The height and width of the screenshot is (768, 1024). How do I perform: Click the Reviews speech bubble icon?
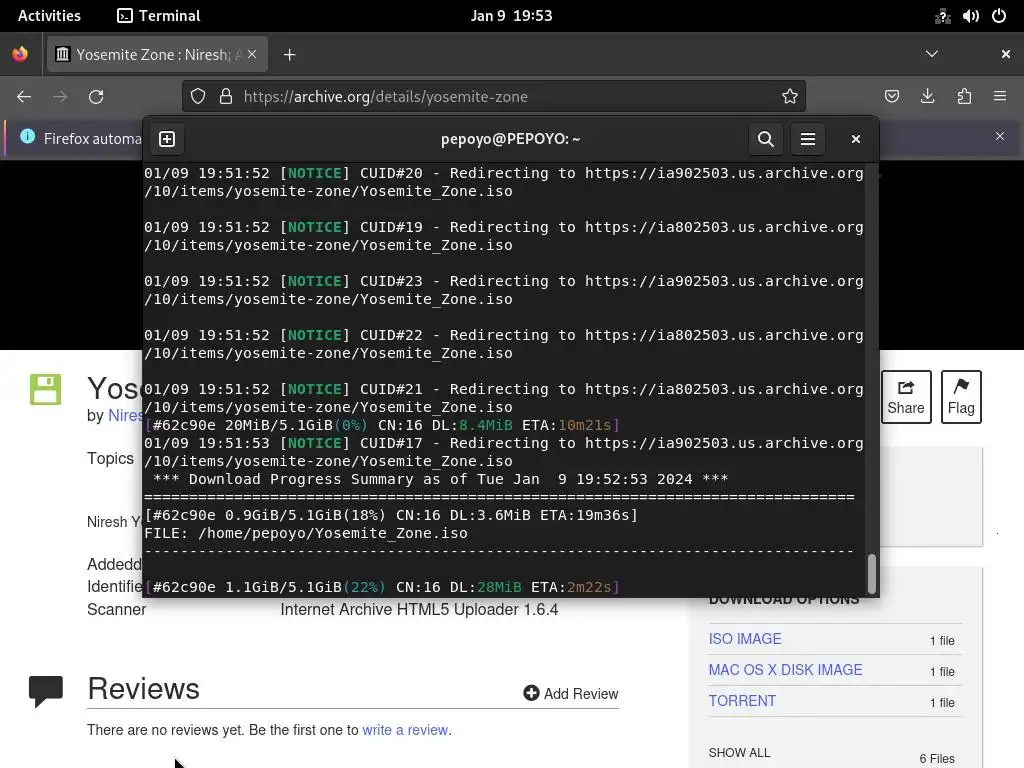pos(46,692)
